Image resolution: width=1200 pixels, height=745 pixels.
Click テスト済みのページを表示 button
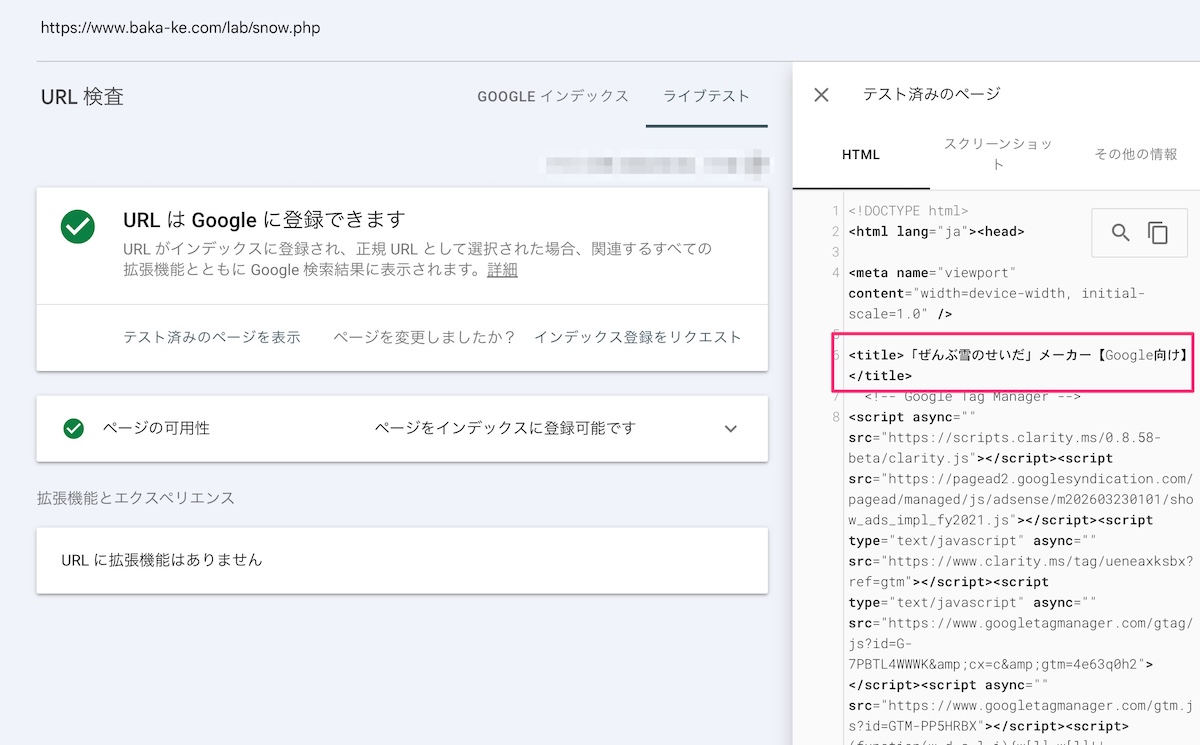(211, 337)
